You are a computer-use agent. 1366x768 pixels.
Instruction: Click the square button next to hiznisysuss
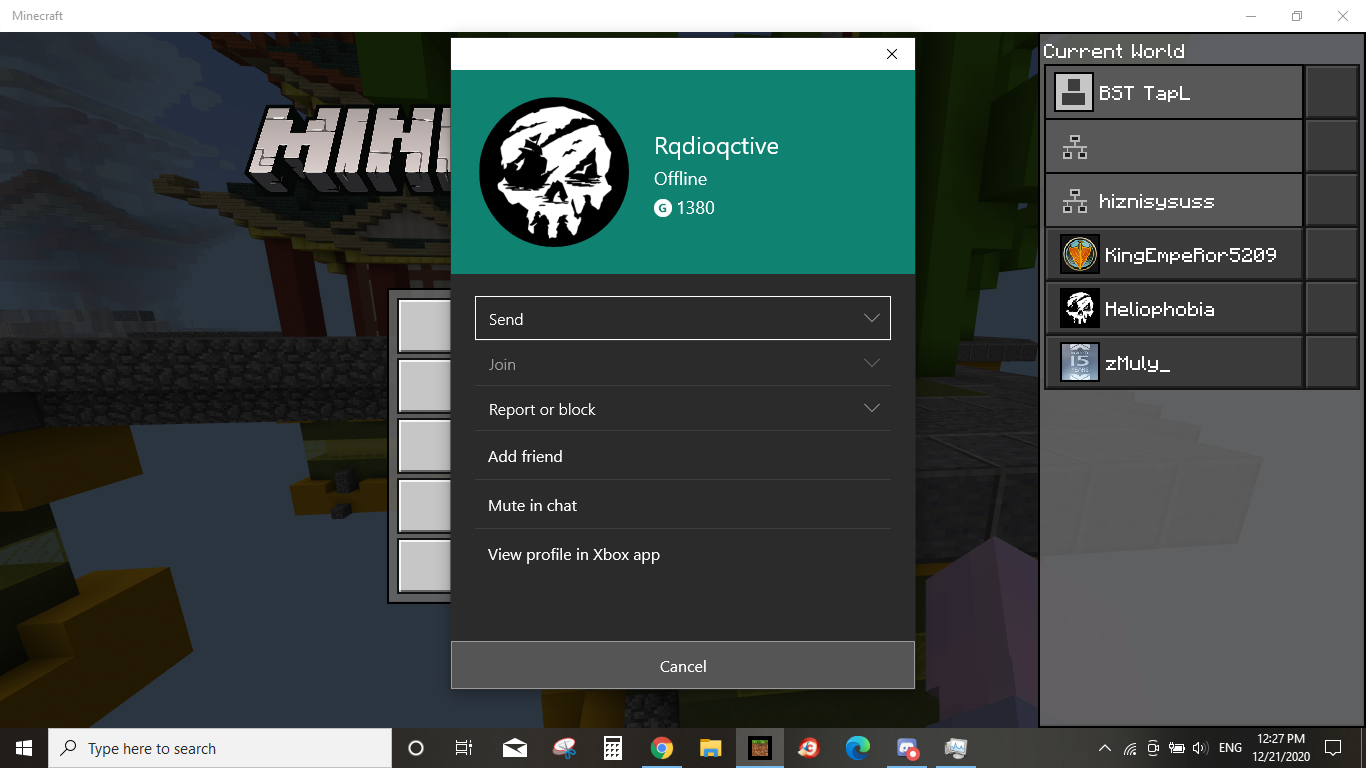(x=1331, y=201)
